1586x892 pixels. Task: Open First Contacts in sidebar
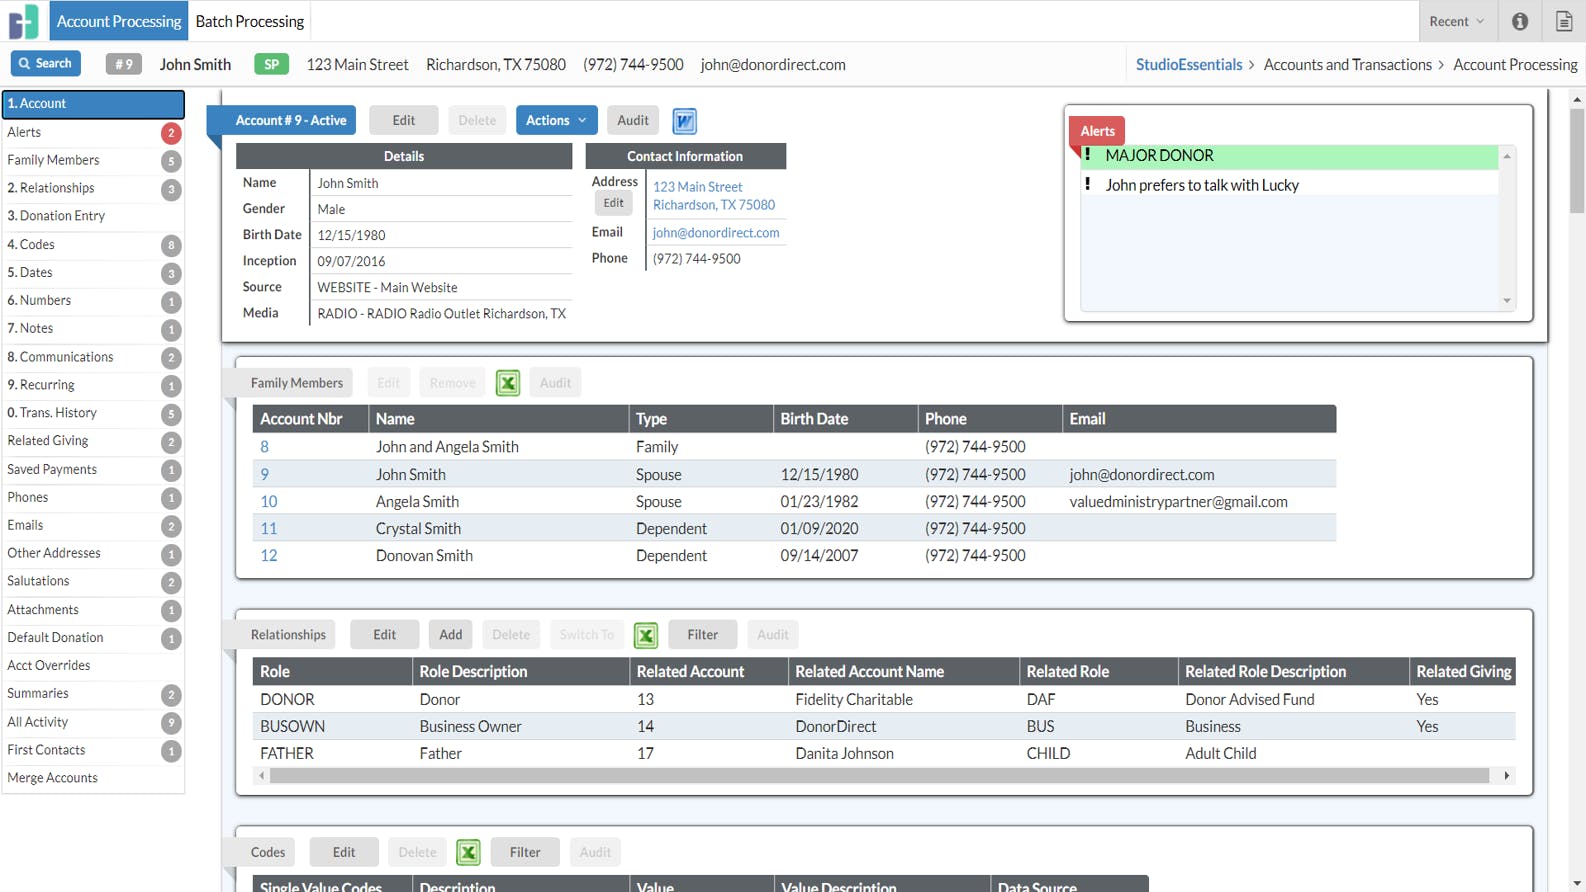[93, 750]
